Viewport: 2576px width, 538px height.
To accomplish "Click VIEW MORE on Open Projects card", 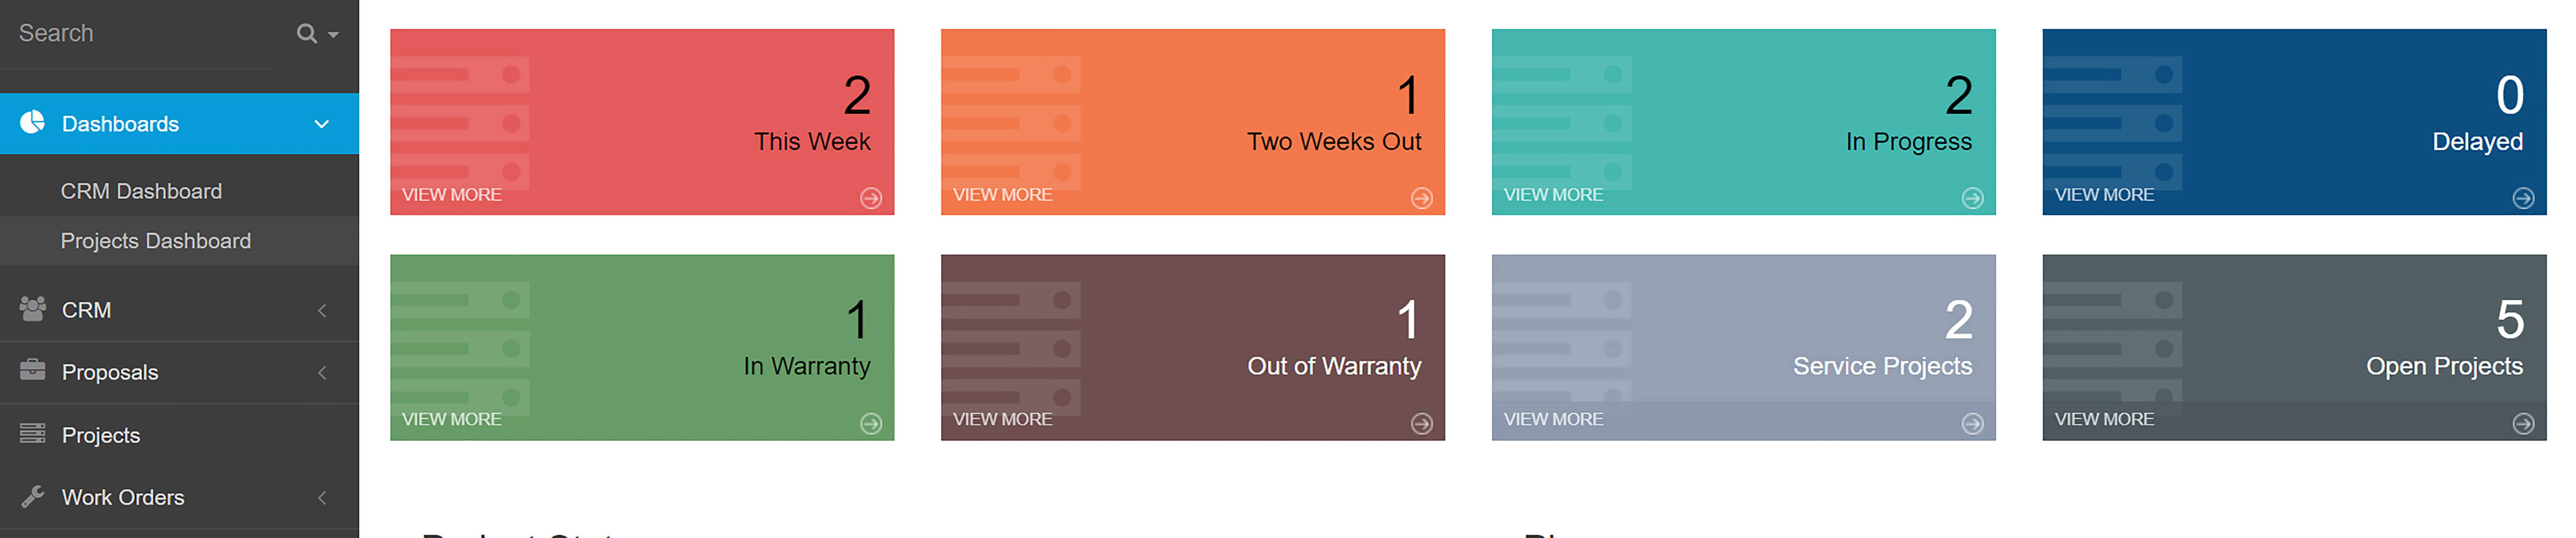I will 2105,420.
